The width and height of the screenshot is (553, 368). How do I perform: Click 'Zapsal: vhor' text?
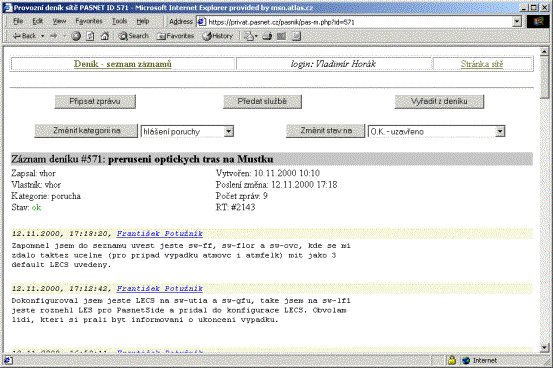(34, 173)
